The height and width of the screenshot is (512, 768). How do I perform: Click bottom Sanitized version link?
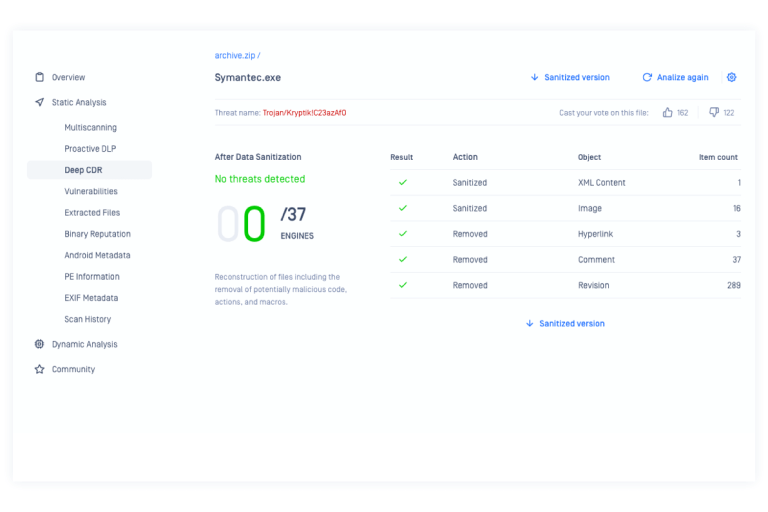click(x=572, y=323)
